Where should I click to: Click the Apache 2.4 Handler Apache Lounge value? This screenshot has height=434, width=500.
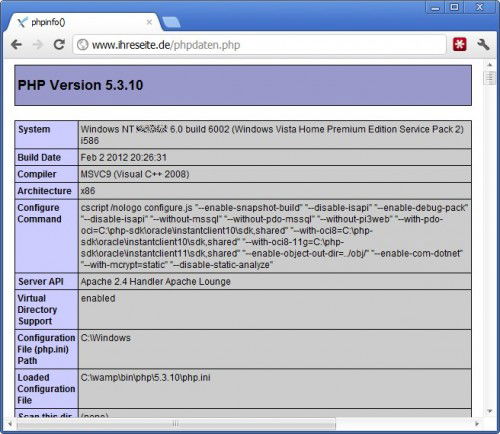(156, 282)
